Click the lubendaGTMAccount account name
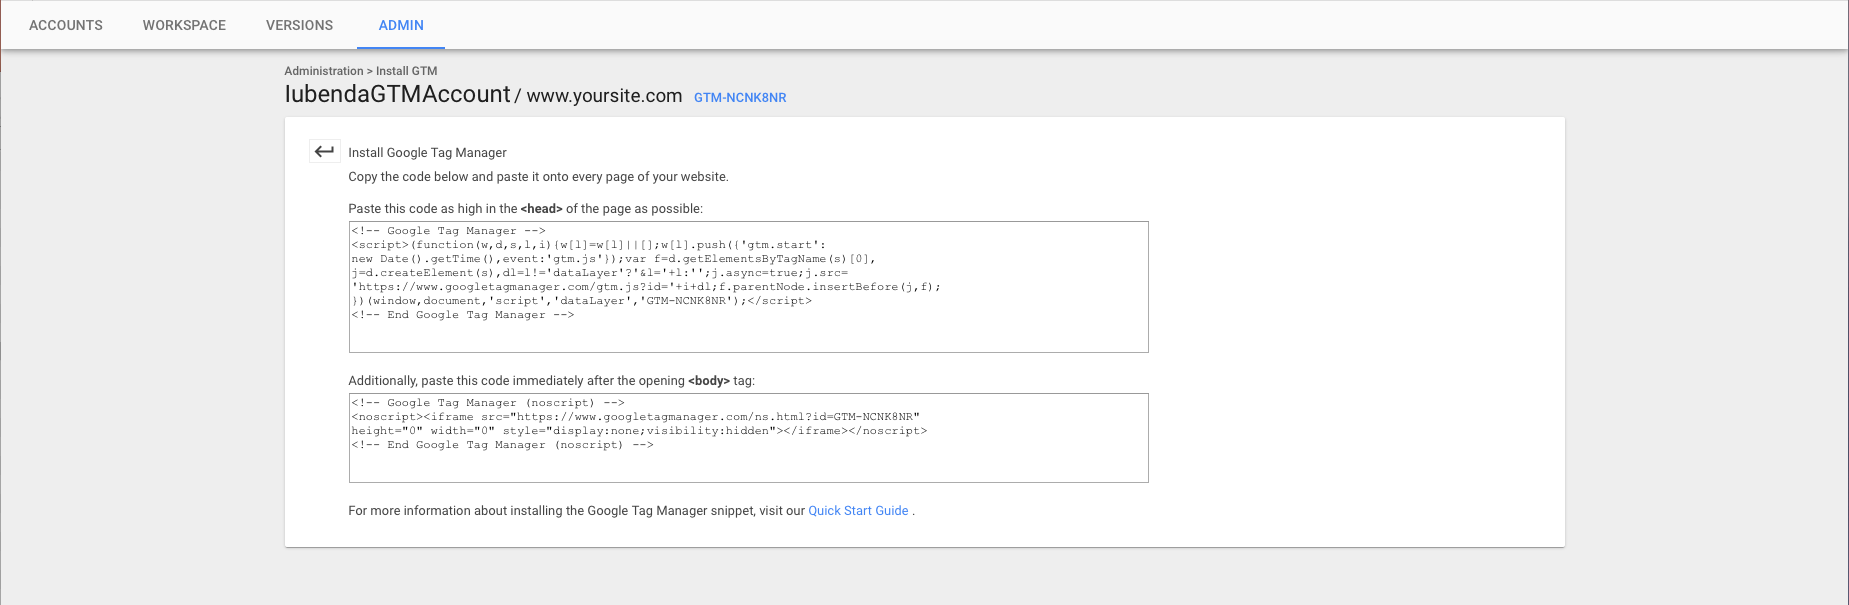Image resolution: width=1849 pixels, height=605 pixels. [397, 94]
